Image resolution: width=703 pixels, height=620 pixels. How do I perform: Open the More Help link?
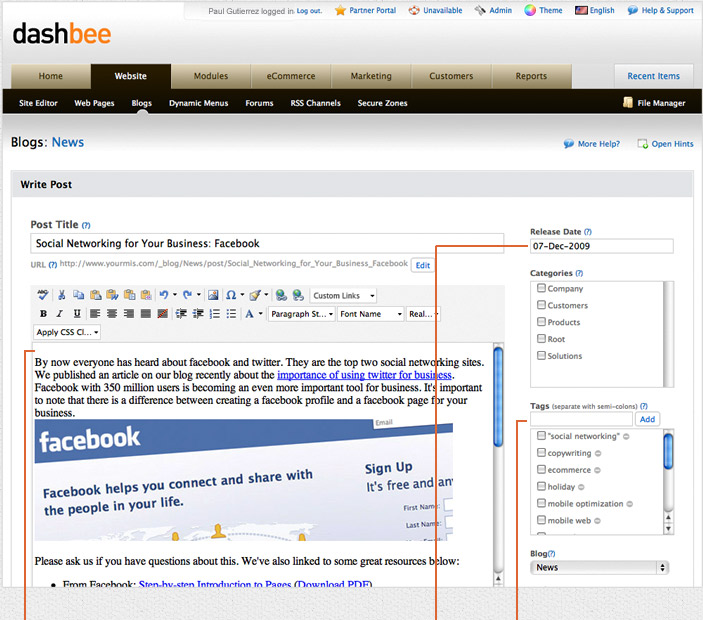(592, 143)
